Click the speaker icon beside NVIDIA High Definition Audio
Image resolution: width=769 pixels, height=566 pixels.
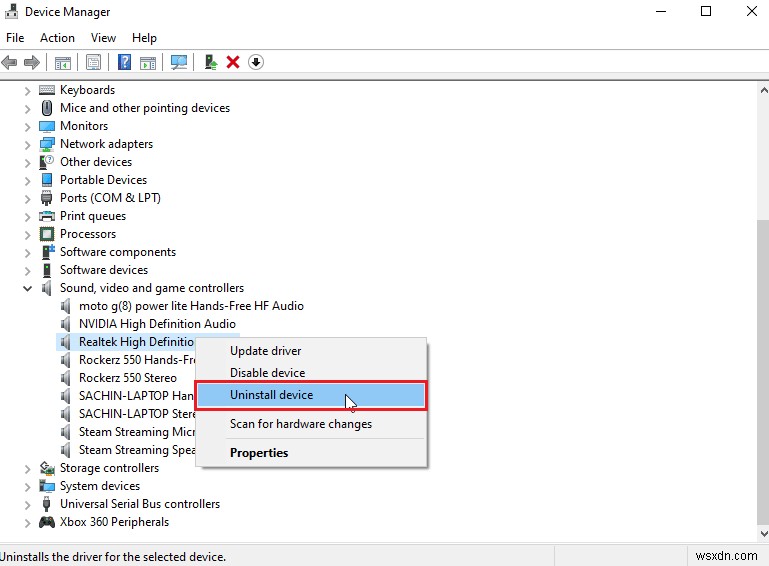coord(66,324)
